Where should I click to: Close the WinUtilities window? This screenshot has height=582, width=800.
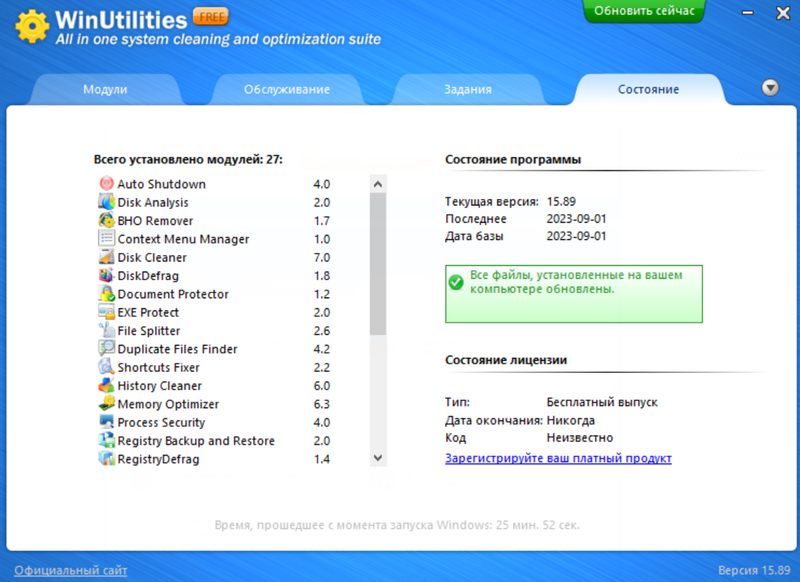(x=783, y=13)
